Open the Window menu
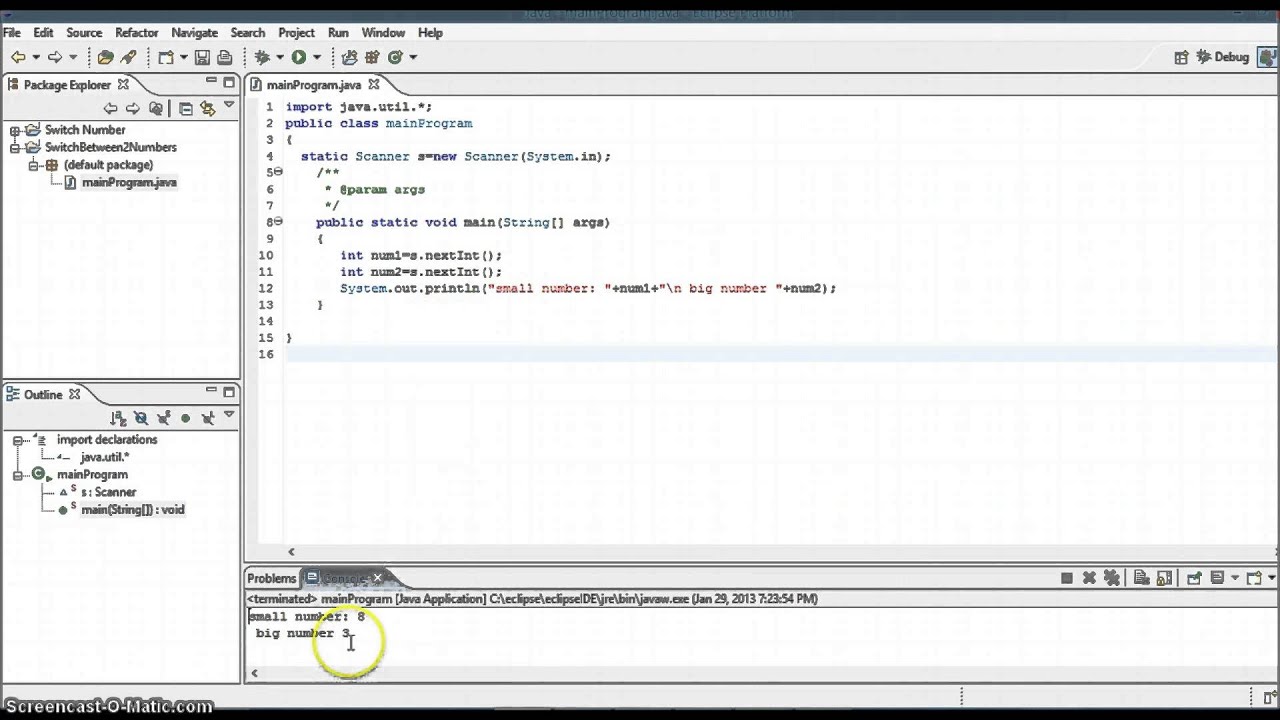Image resolution: width=1280 pixels, height=720 pixels. [383, 33]
